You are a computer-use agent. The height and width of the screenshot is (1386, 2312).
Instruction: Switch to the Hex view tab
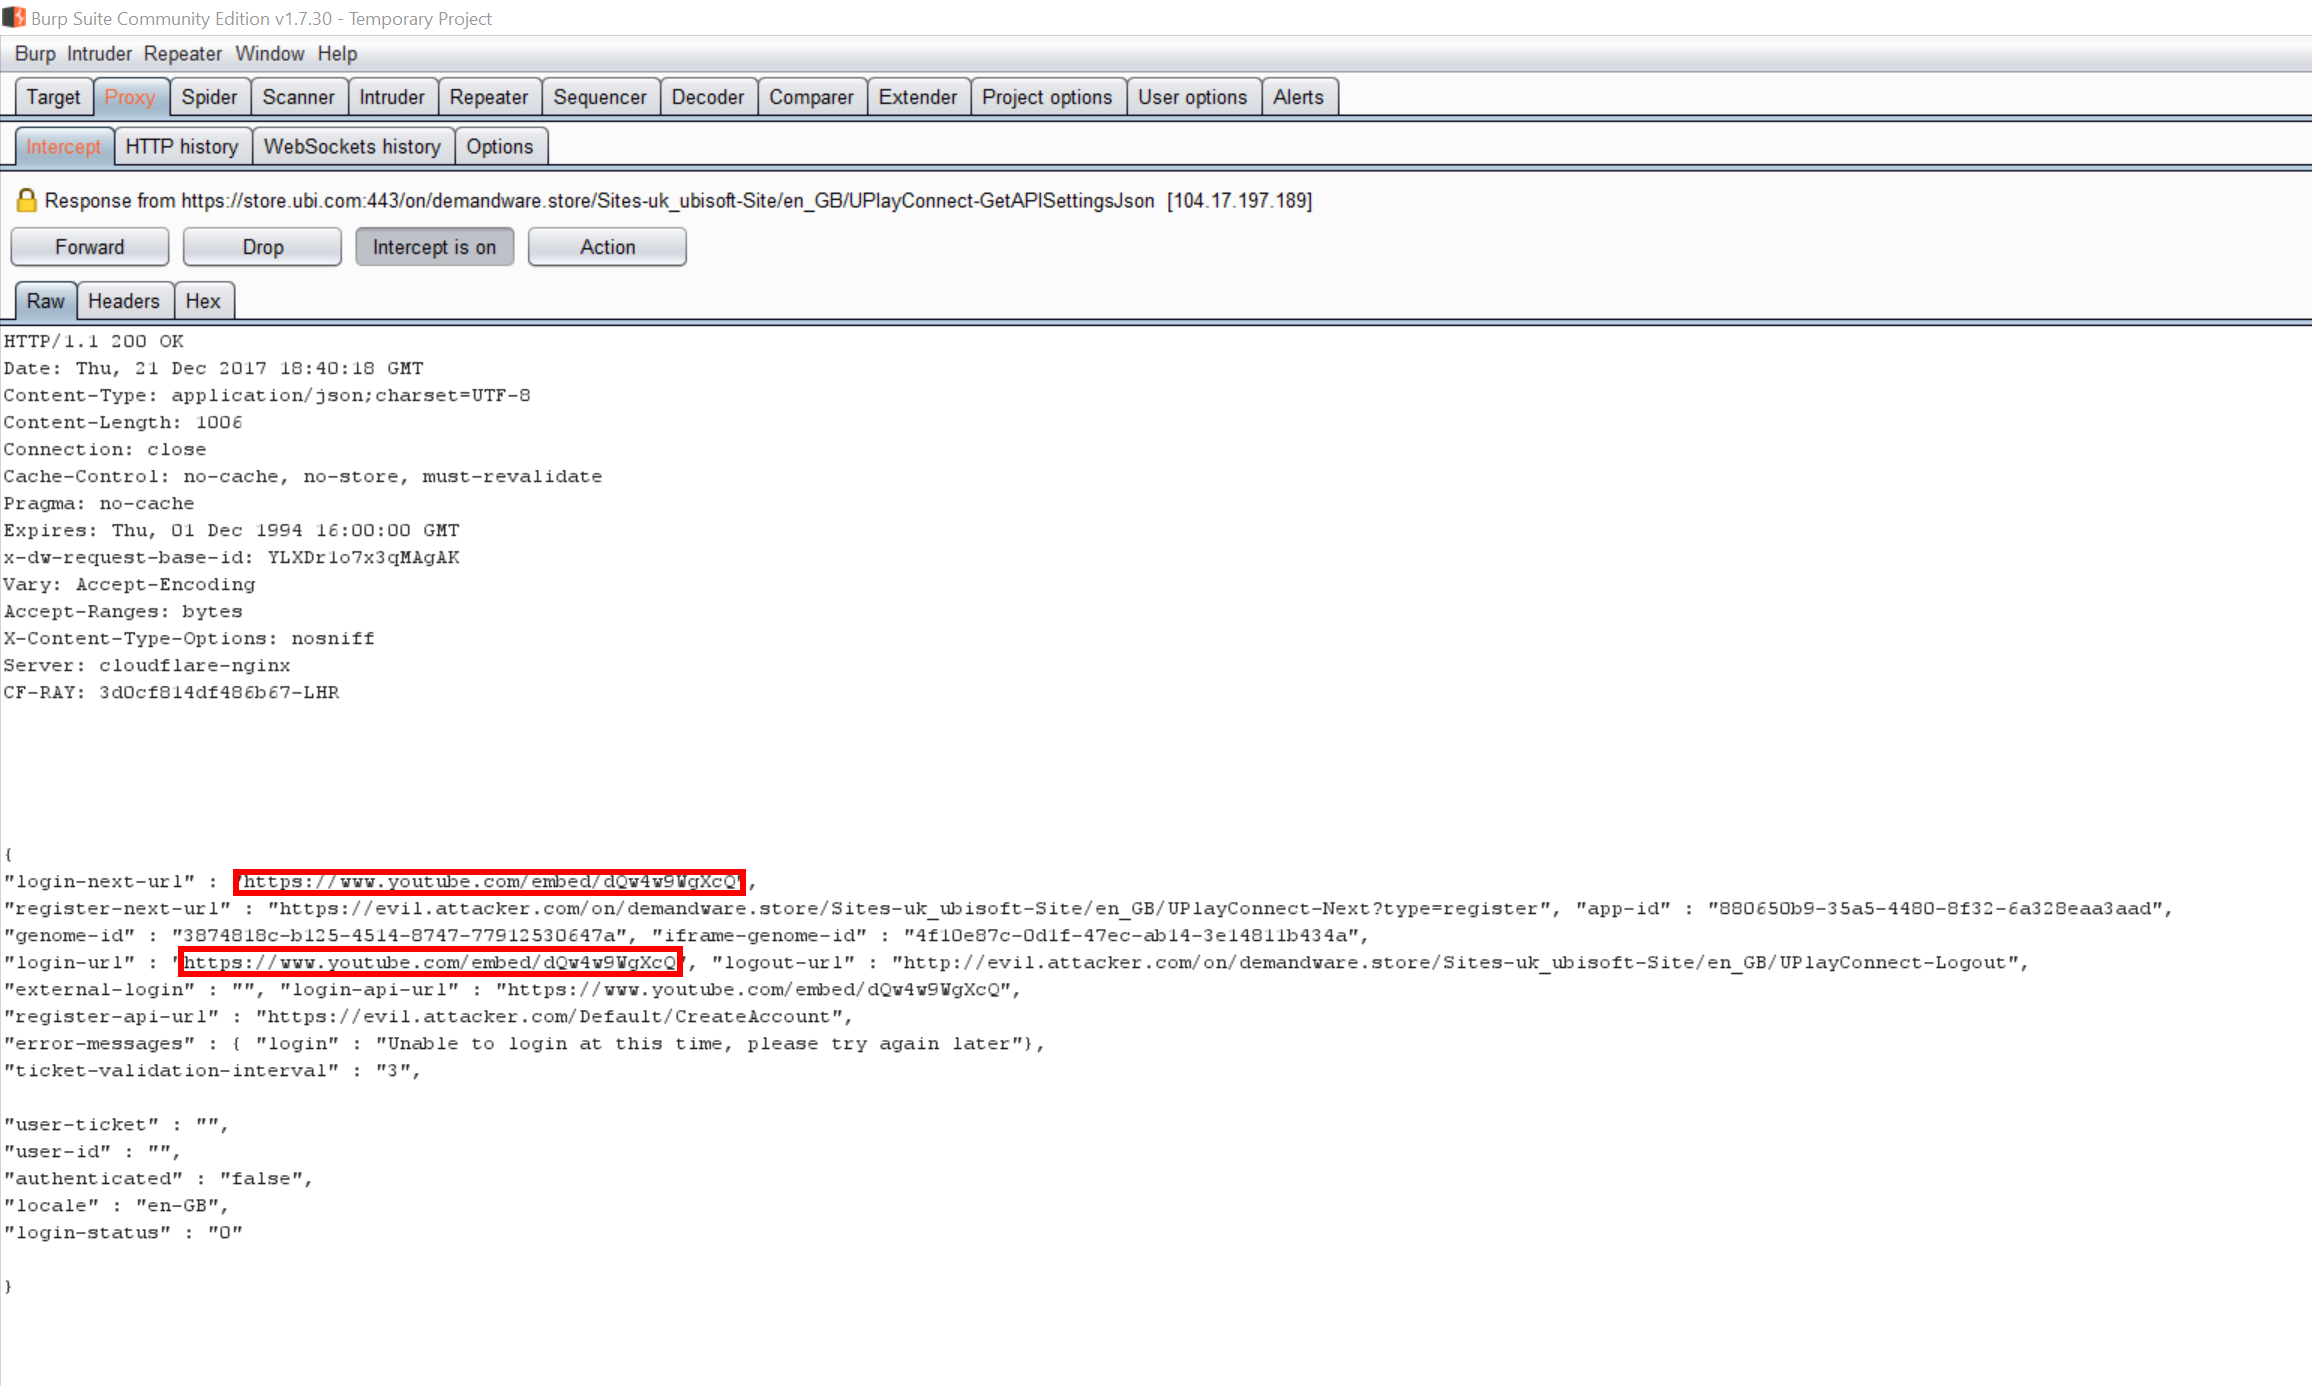[x=203, y=301]
